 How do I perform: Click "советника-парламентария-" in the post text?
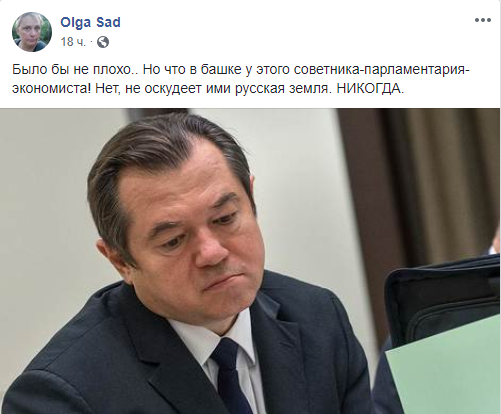point(382,70)
